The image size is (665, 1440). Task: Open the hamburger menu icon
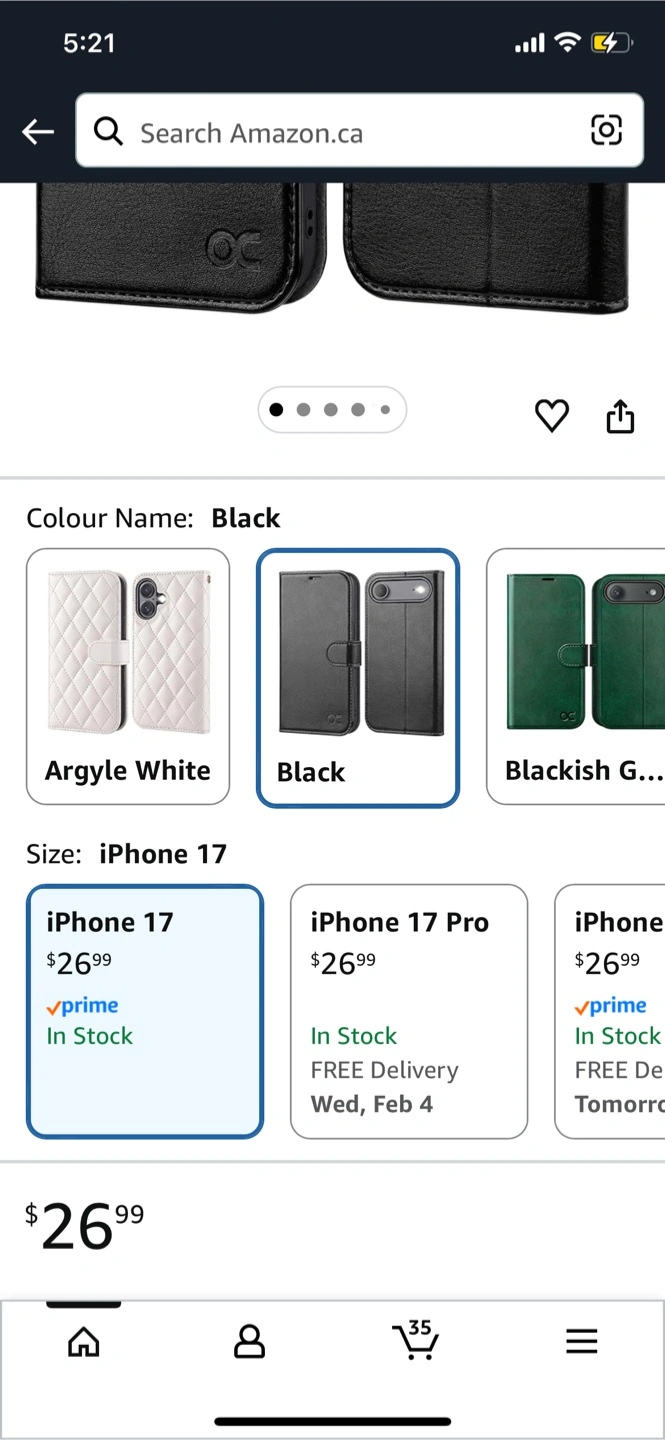pos(581,1342)
